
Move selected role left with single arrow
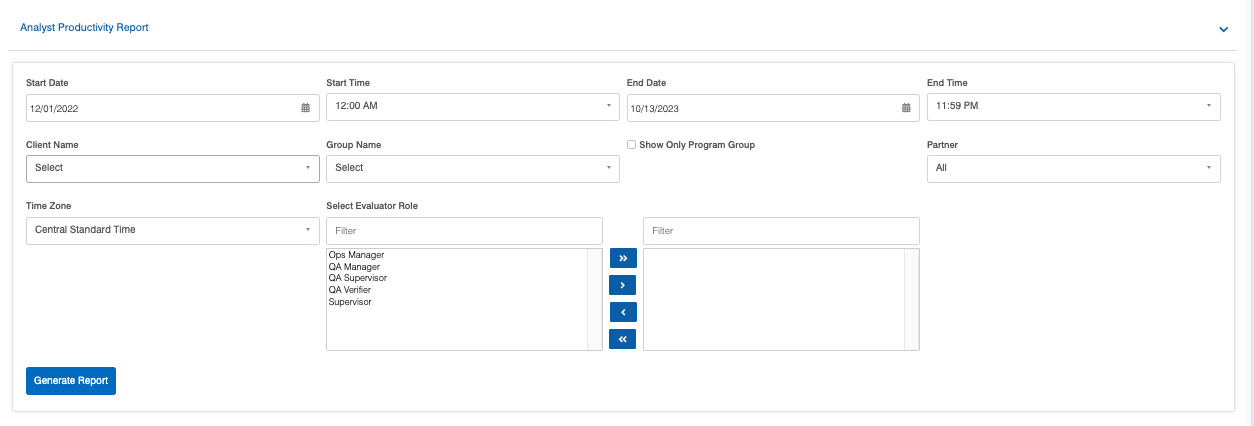tap(622, 312)
